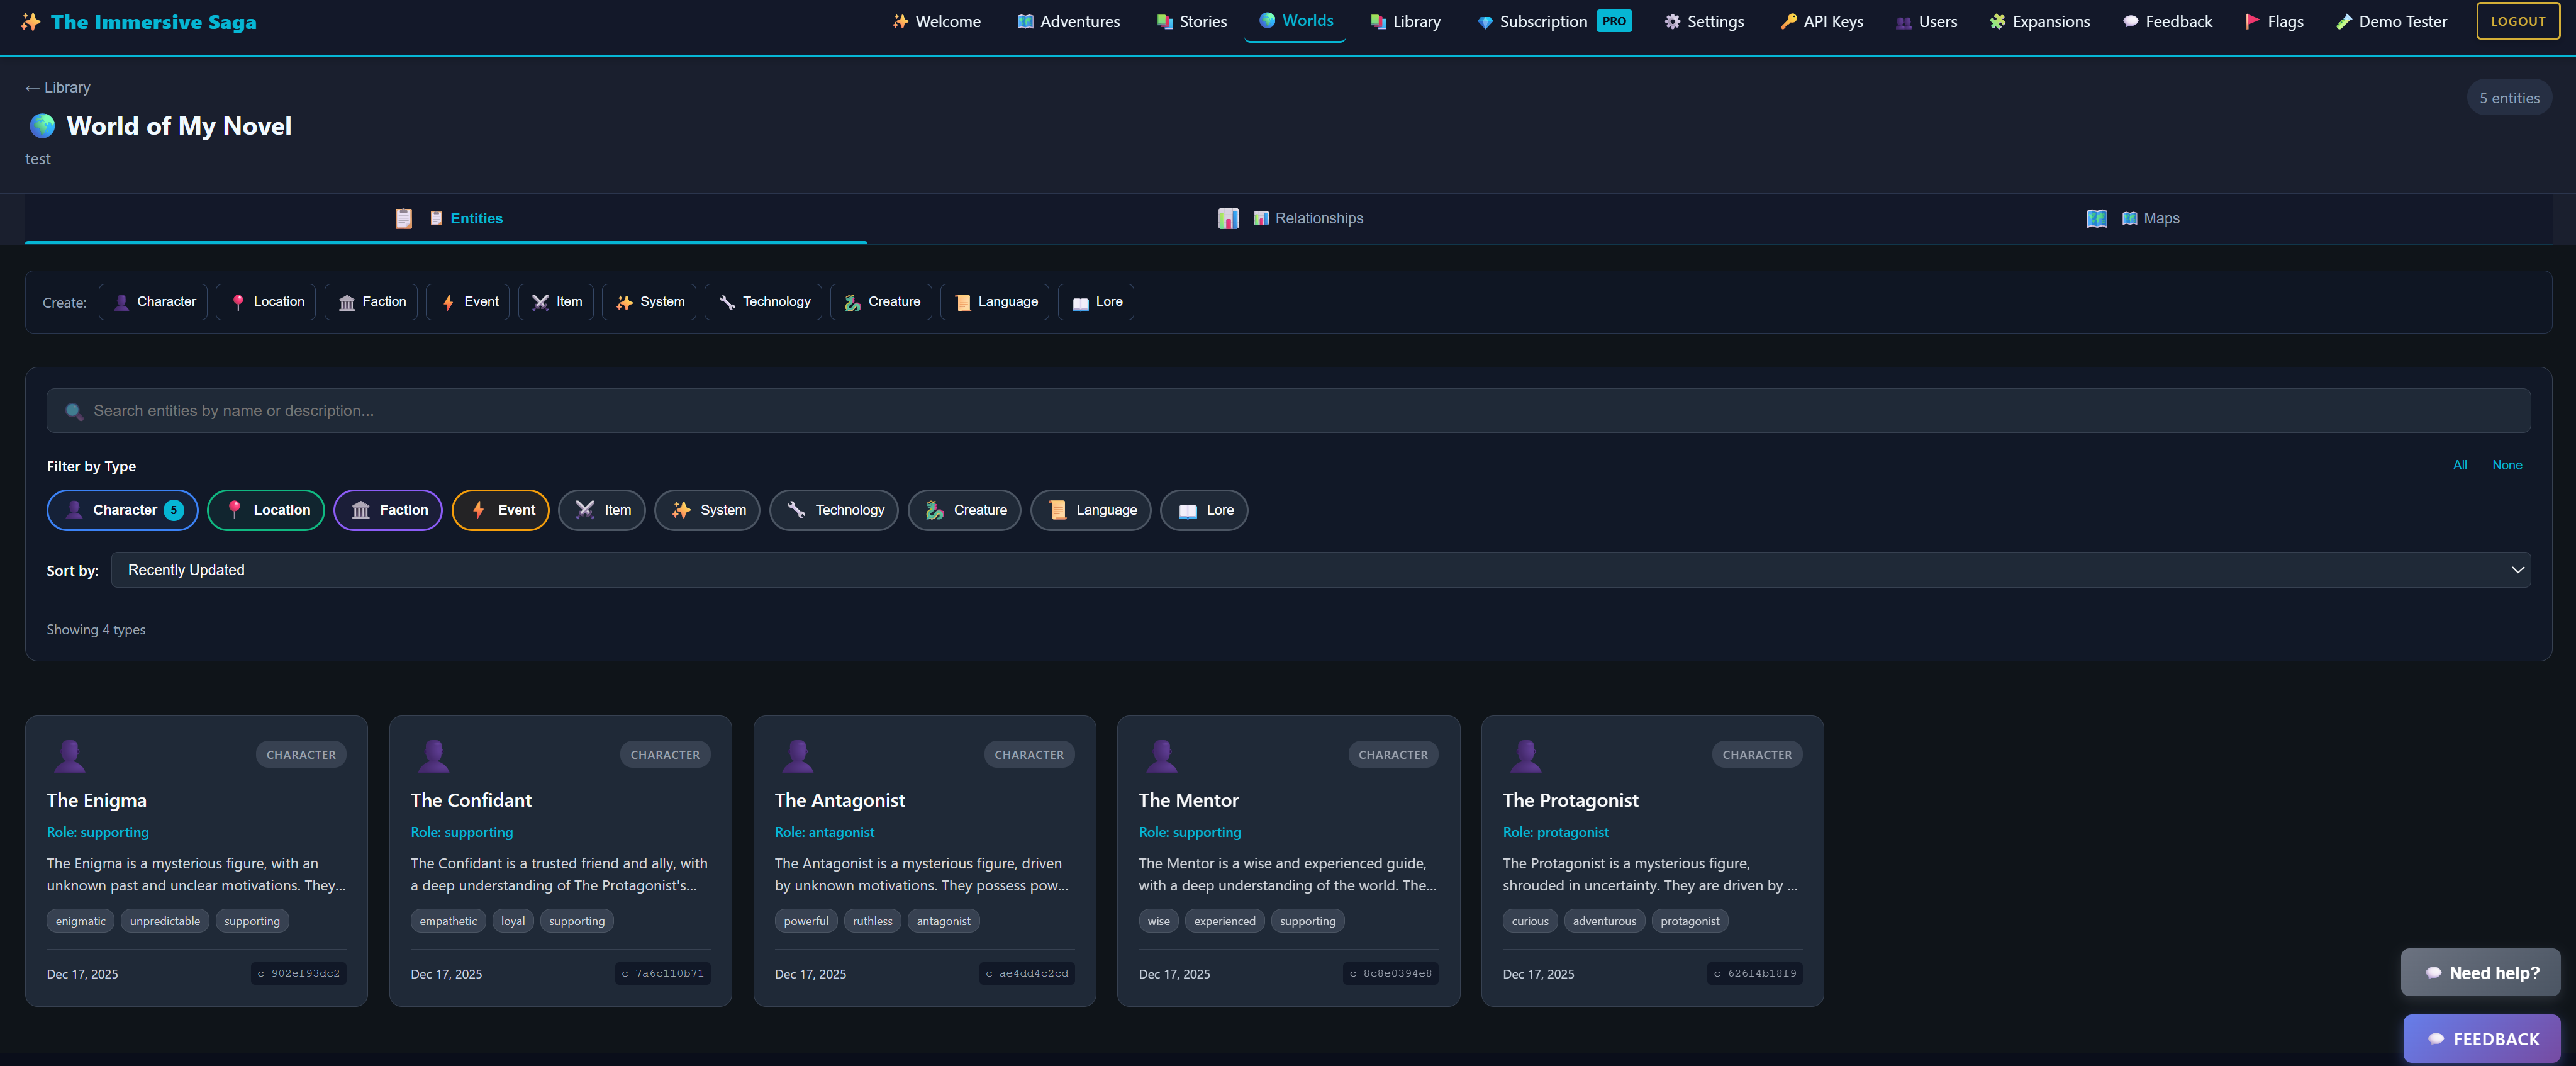The width and height of the screenshot is (2576, 1066).
Task: Create a new Creature entity
Action: pos(881,302)
